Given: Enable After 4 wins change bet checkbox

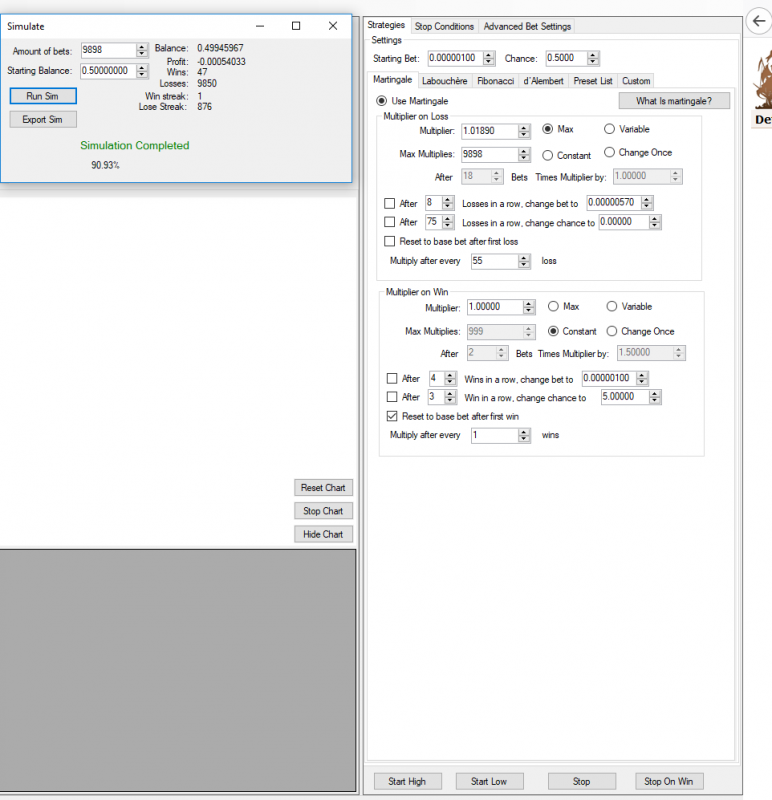Looking at the screenshot, I should click(x=392, y=379).
